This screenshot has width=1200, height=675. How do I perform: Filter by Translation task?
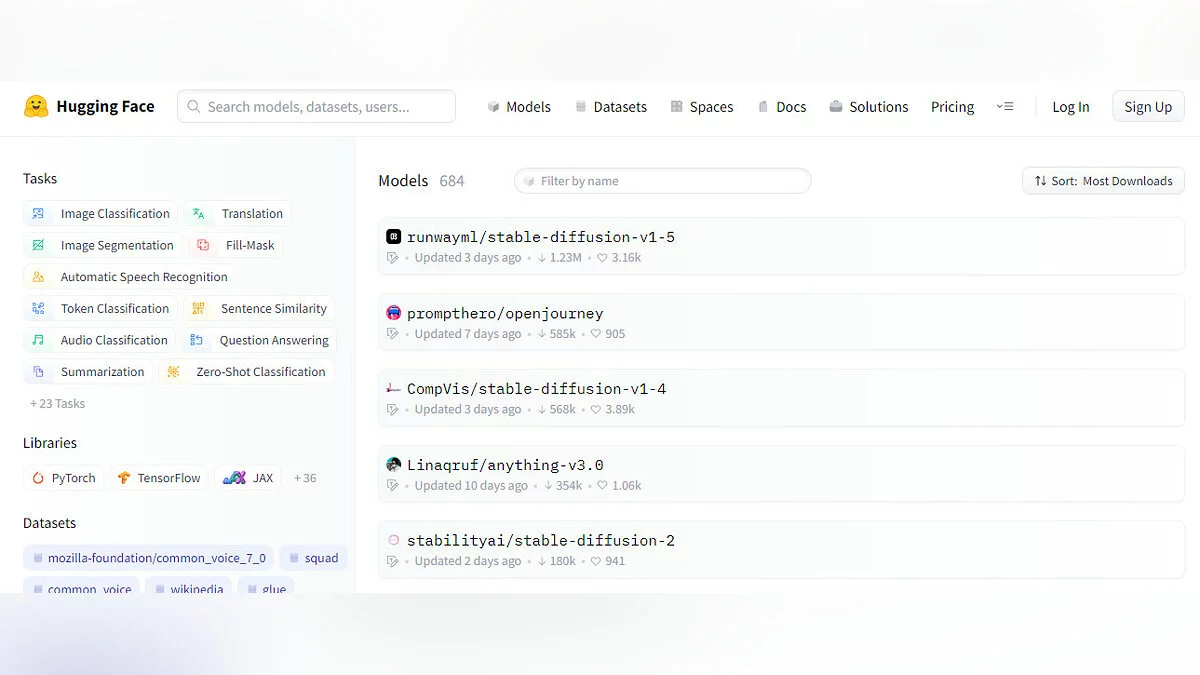click(238, 214)
